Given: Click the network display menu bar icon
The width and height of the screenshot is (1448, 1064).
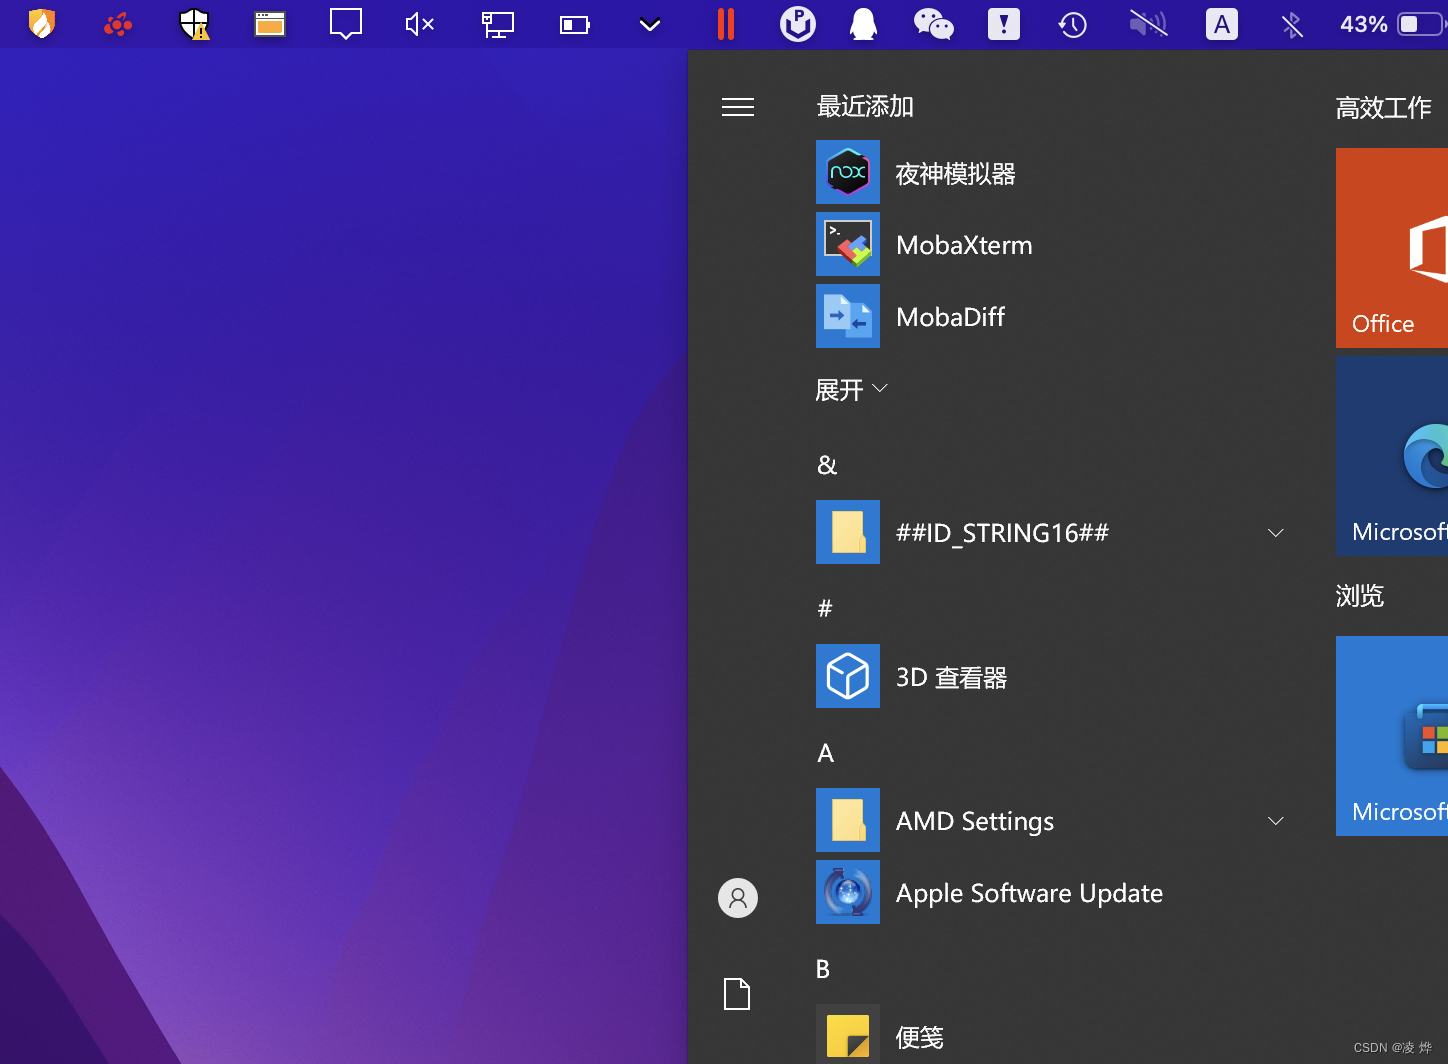Looking at the screenshot, I should (497, 24).
